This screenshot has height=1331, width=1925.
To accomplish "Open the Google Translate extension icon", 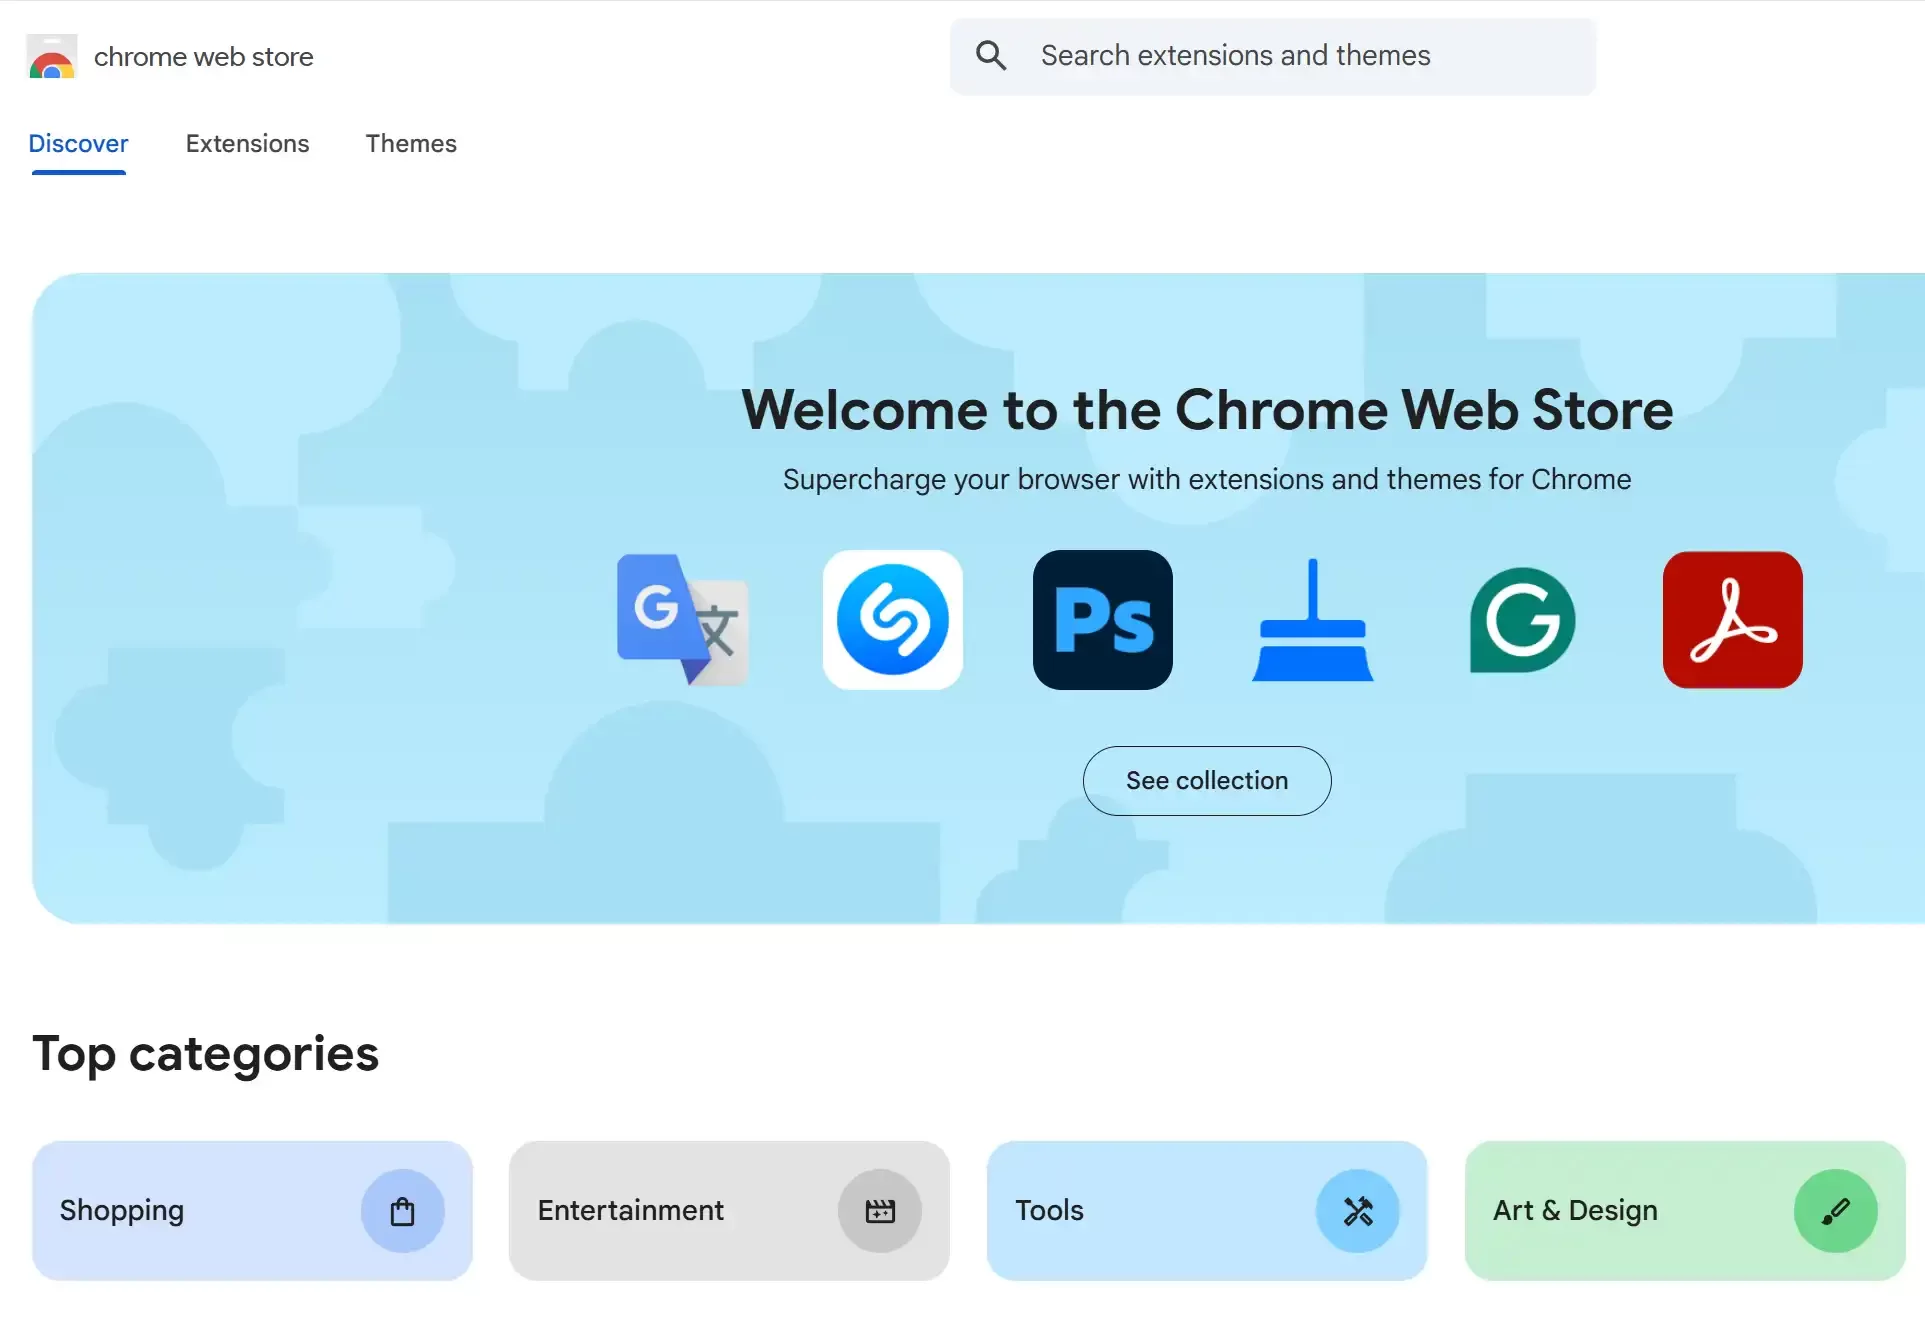I will tap(683, 619).
